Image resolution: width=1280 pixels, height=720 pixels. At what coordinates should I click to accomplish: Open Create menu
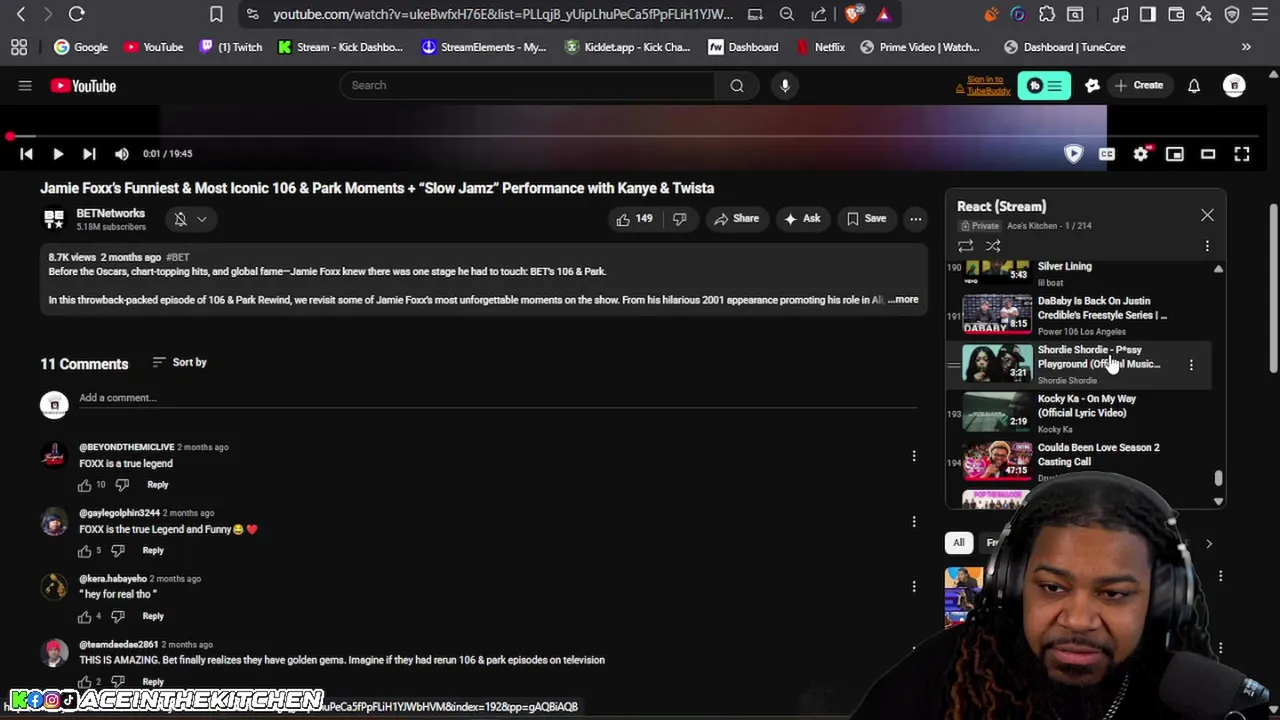tap(1139, 86)
